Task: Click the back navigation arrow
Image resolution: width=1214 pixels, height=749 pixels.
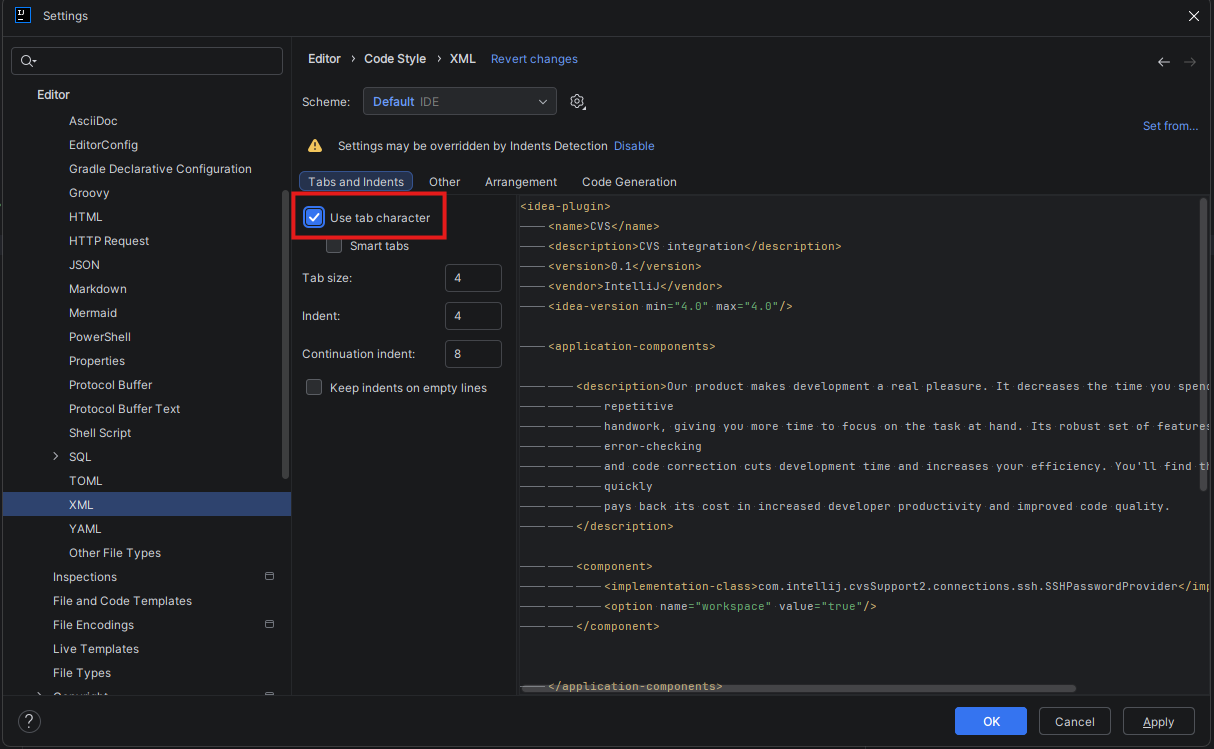Action: (1164, 62)
